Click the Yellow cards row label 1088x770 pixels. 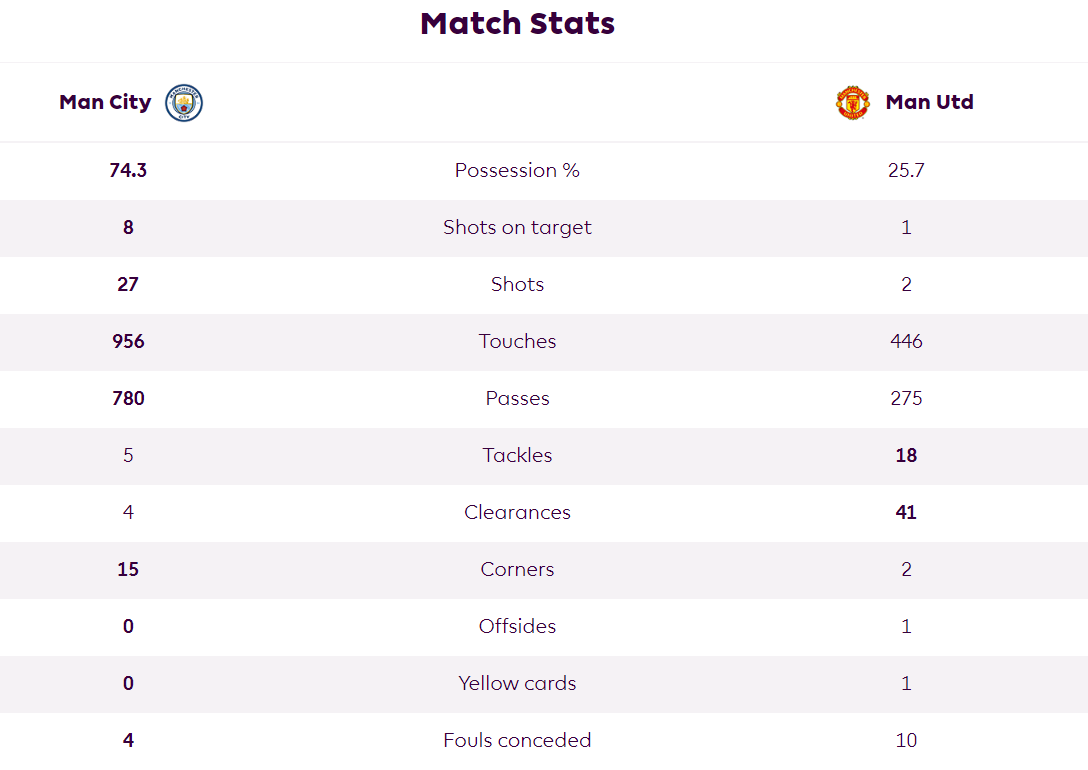[518, 683]
